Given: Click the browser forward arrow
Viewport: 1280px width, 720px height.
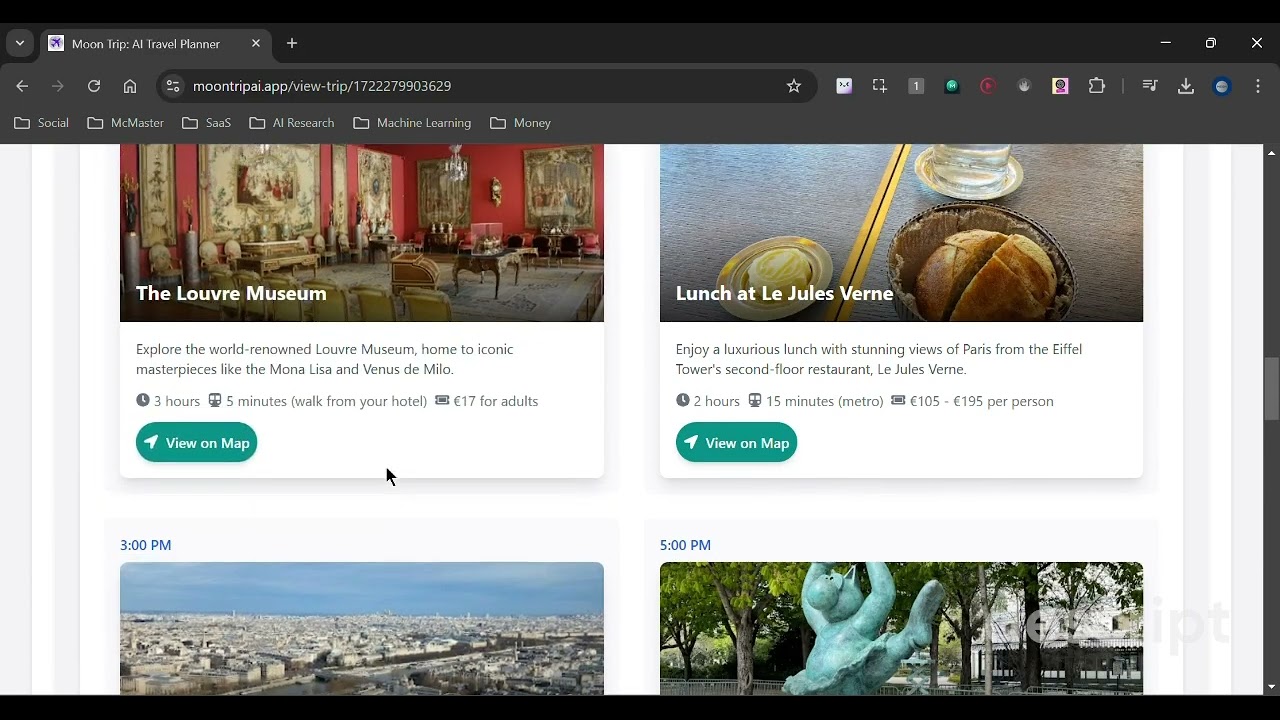Looking at the screenshot, I should click(x=58, y=86).
